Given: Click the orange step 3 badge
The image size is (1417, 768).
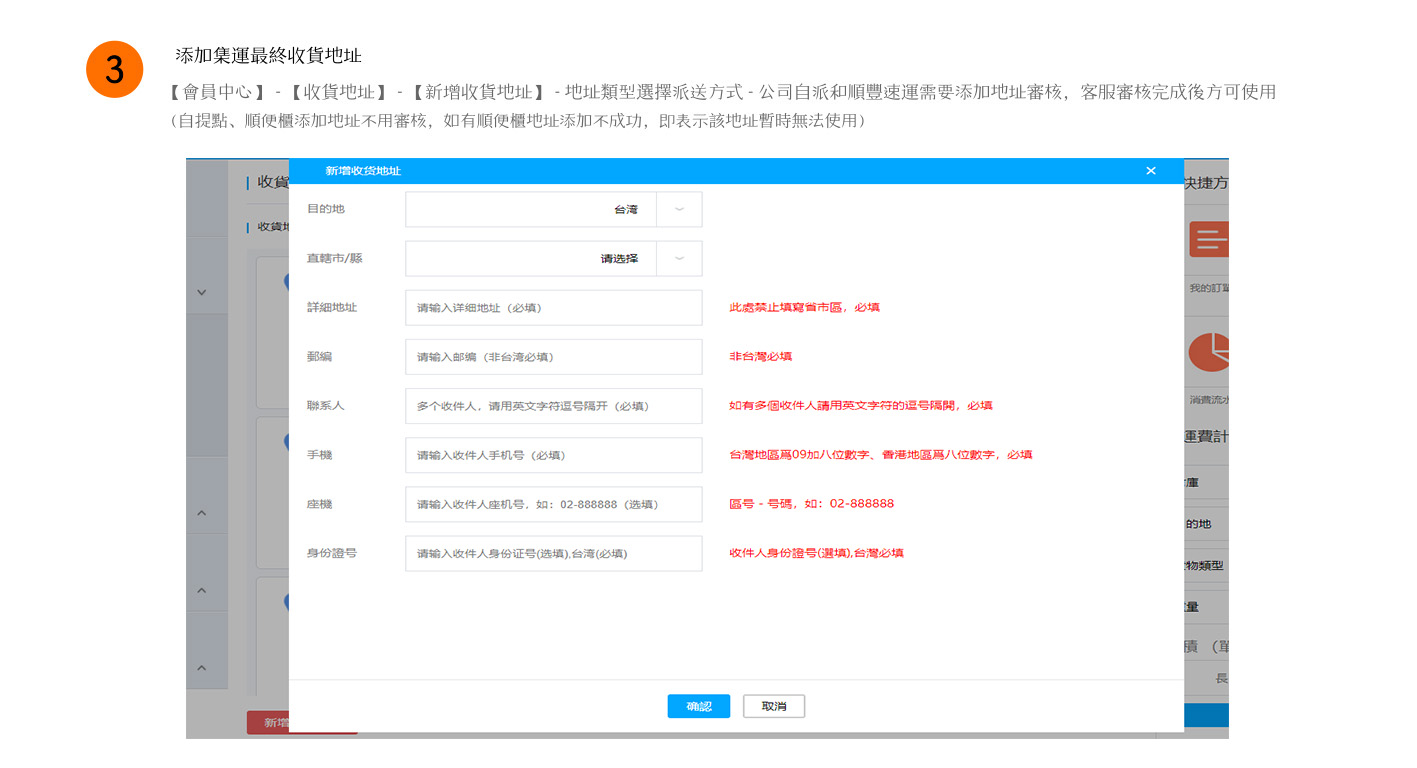Looking at the screenshot, I should (115, 69).
